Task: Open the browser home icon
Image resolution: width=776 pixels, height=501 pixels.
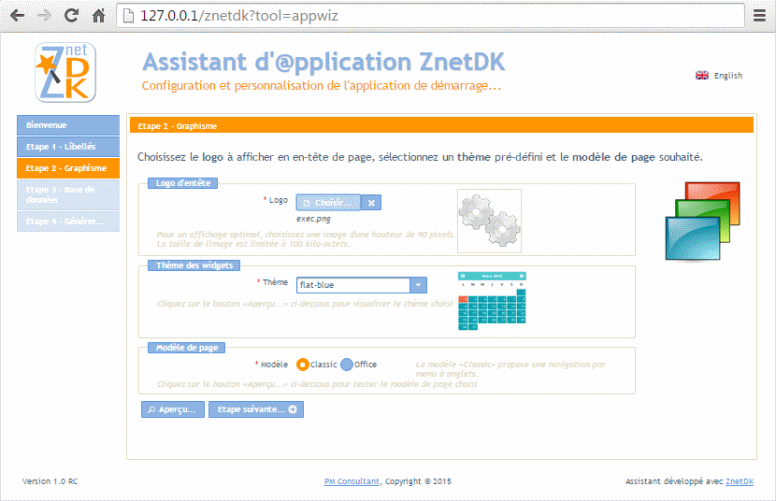Action: tap(99, 16)
